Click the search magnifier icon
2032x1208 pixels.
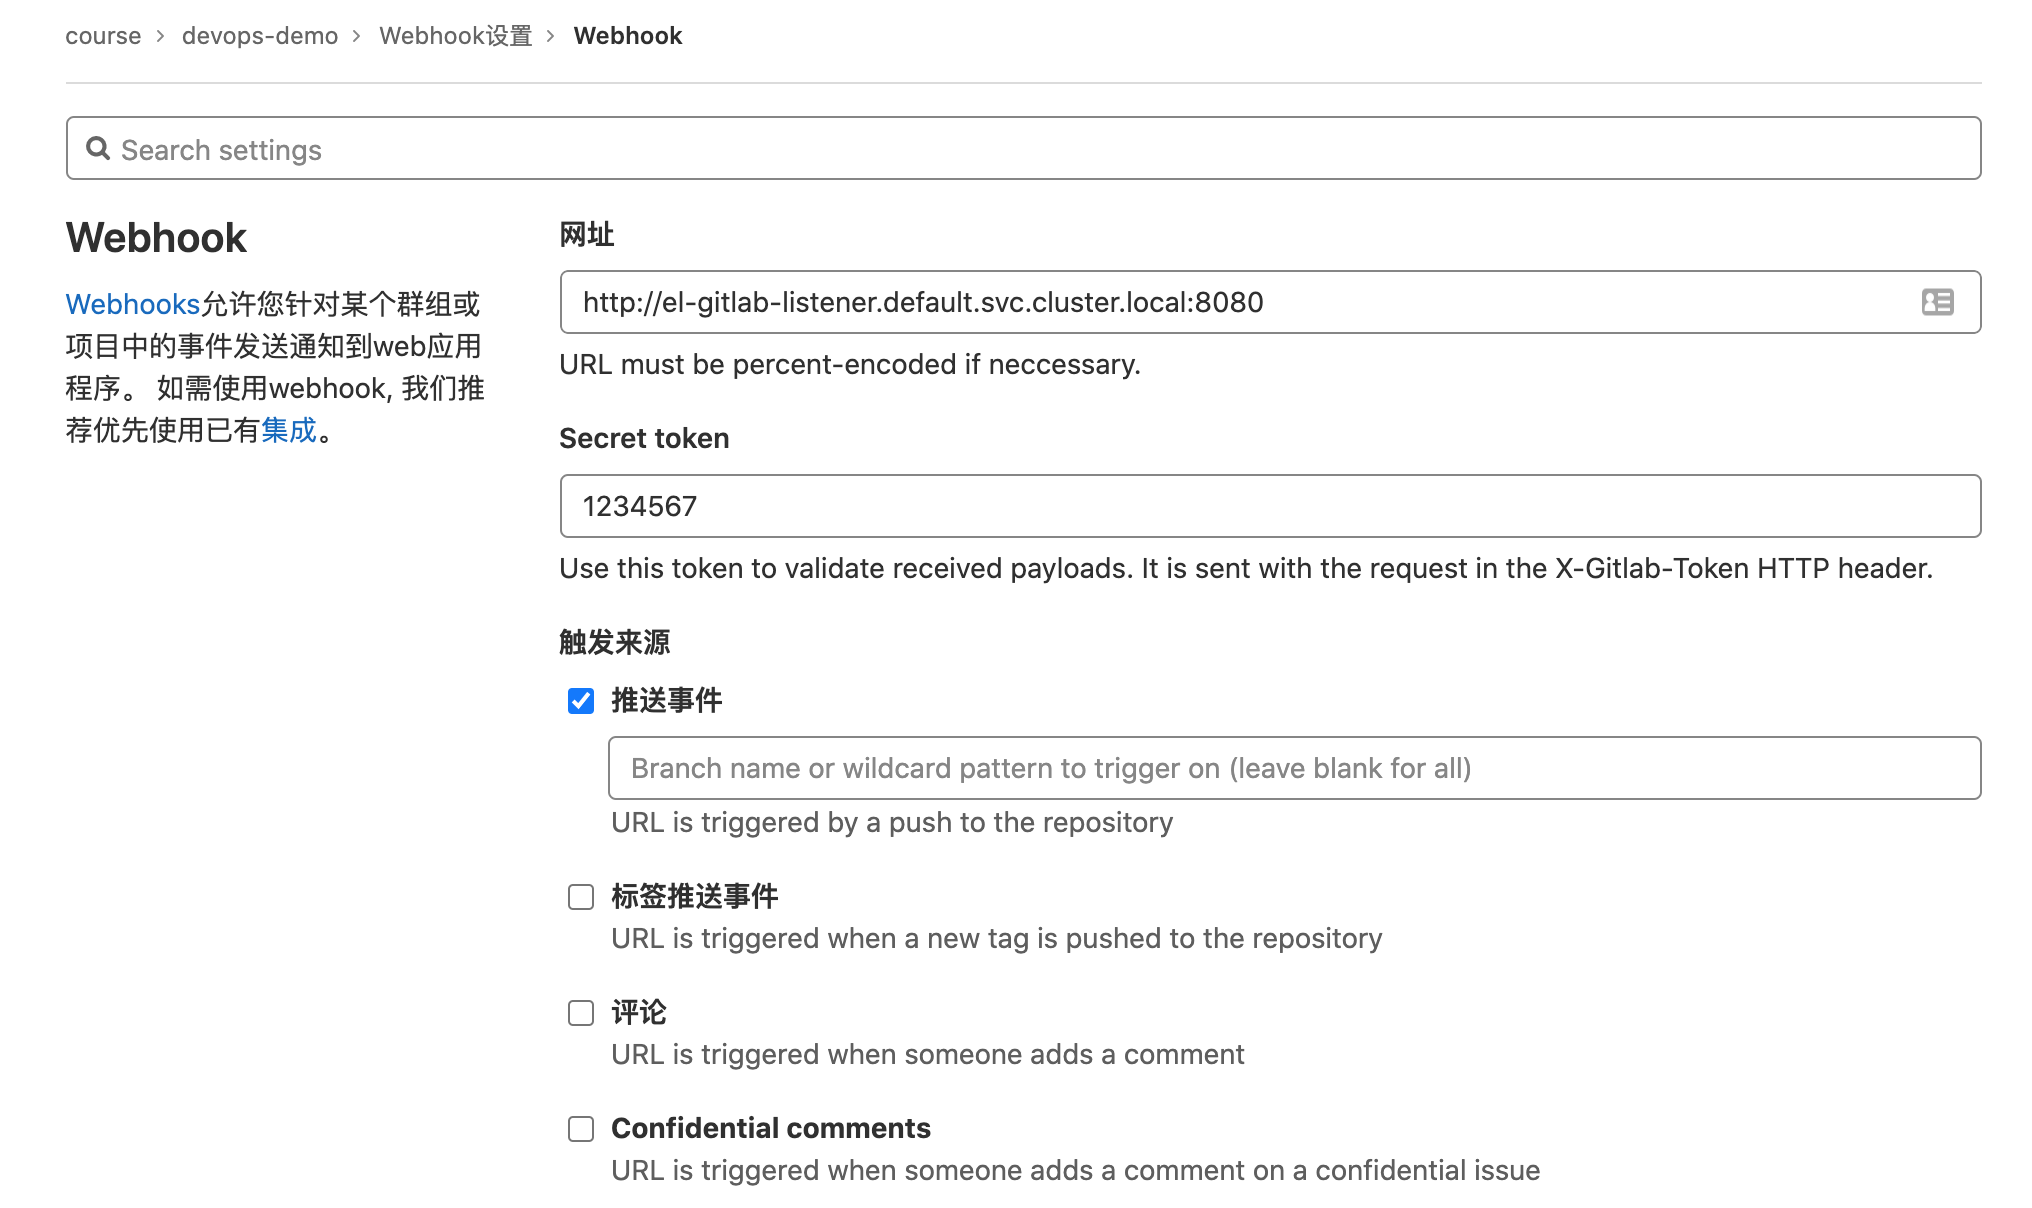(x=98, y=149)
